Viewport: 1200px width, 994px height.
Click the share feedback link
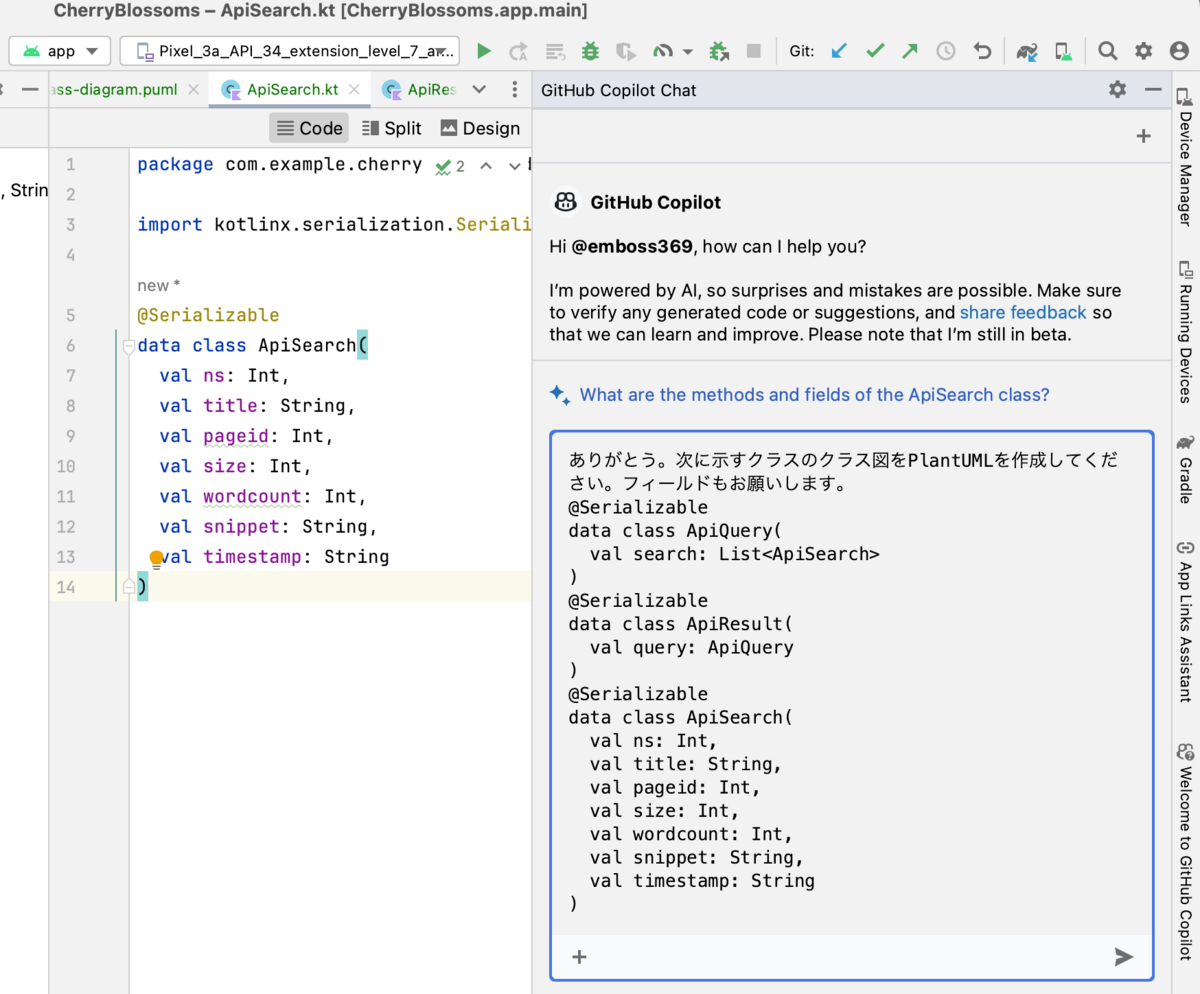1023,313
